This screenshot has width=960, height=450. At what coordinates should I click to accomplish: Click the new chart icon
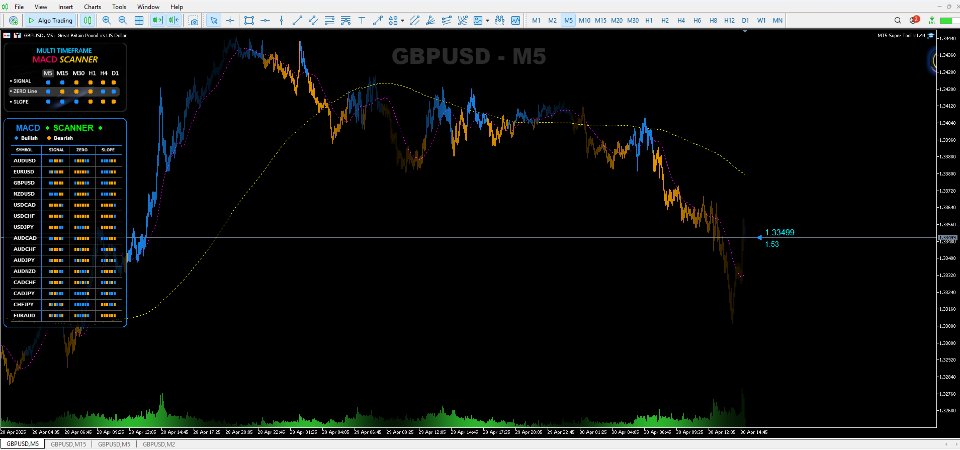coord(13,20)
